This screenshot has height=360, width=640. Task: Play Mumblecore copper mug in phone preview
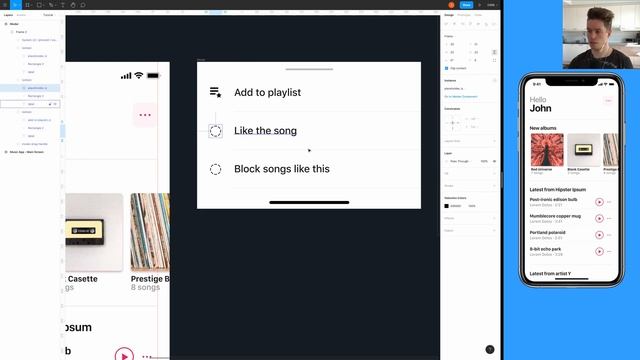599,218
